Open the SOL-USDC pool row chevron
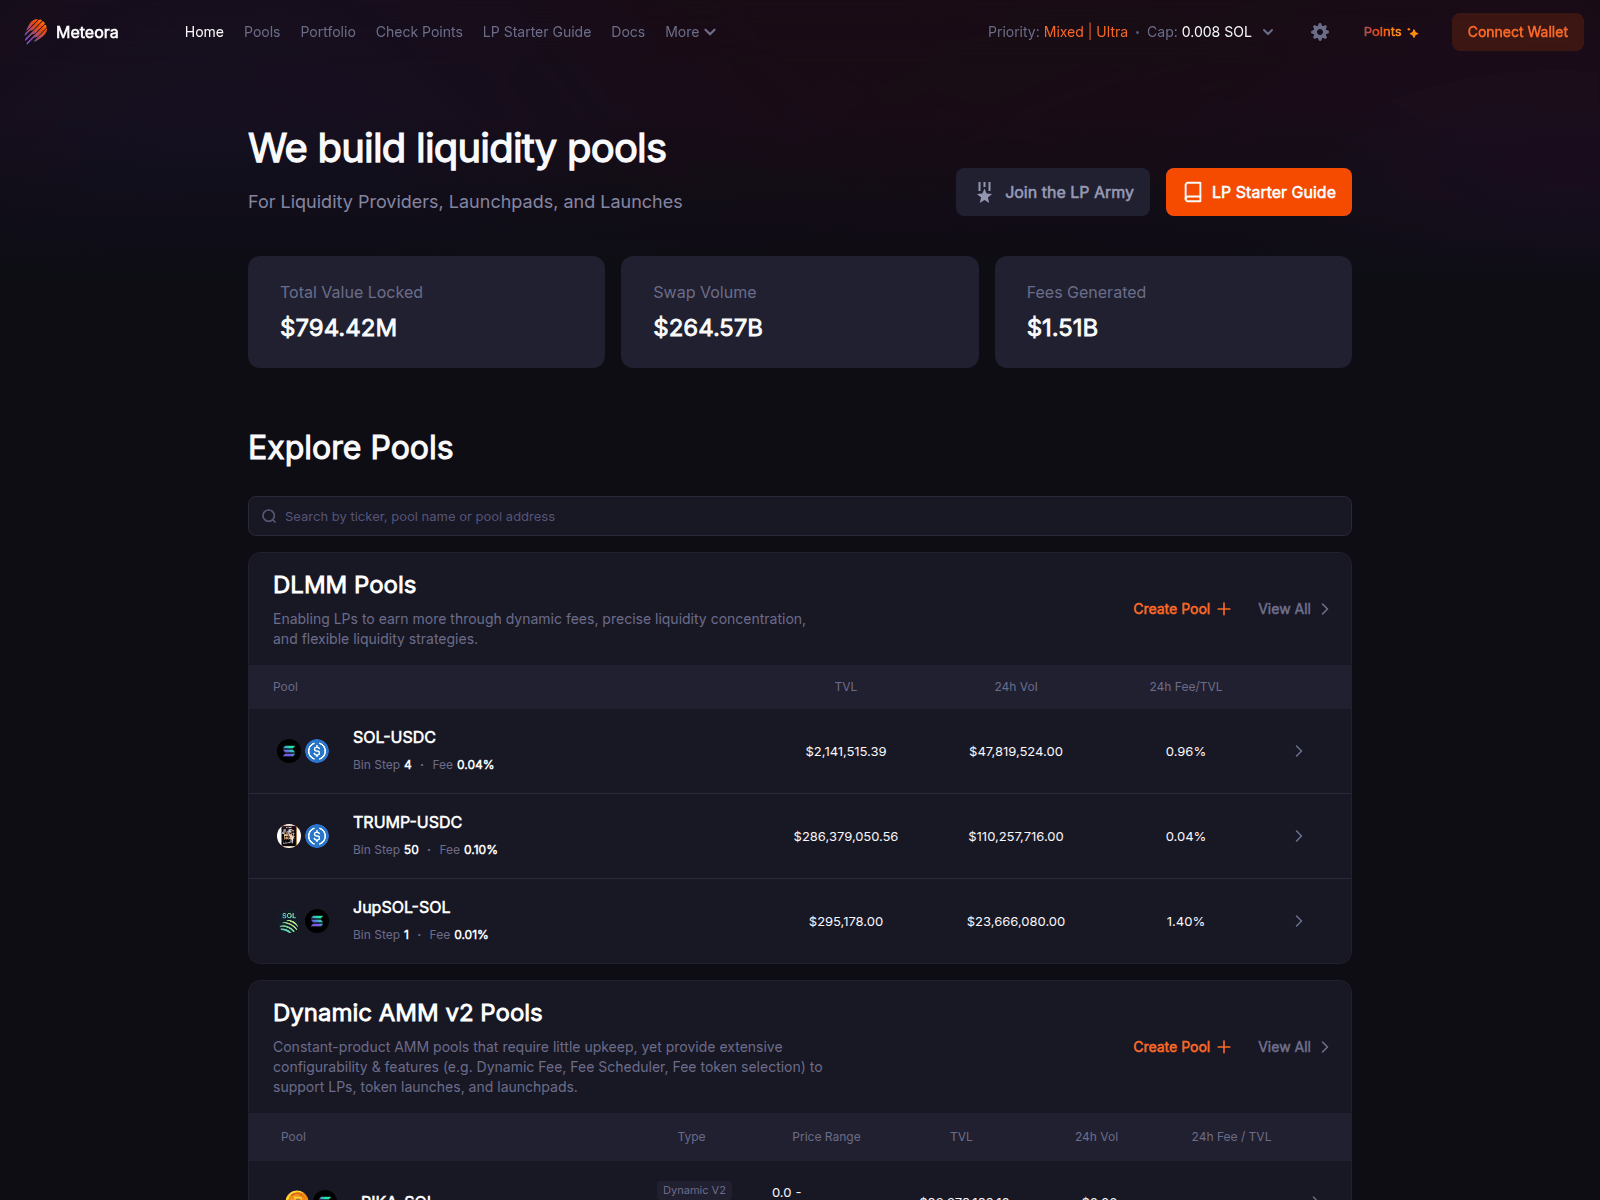1600x1200 pixels. click(1298, 751)
